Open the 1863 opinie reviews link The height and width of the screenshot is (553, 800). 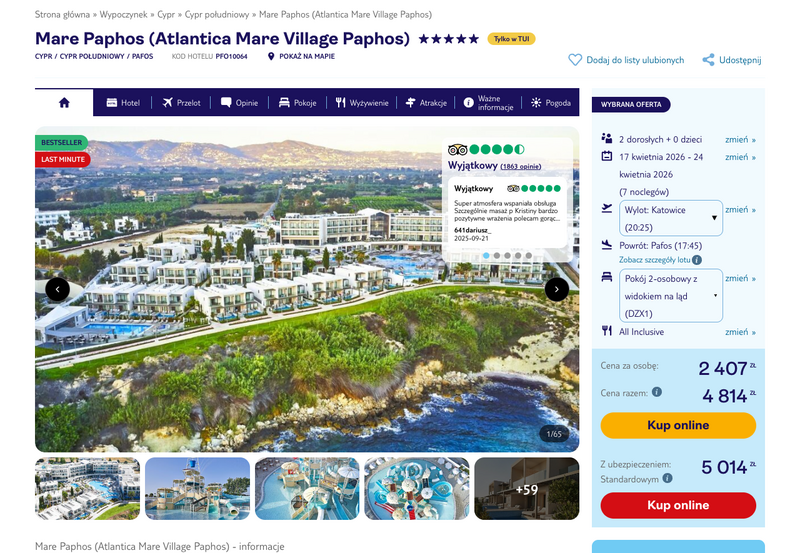point(520,166)
